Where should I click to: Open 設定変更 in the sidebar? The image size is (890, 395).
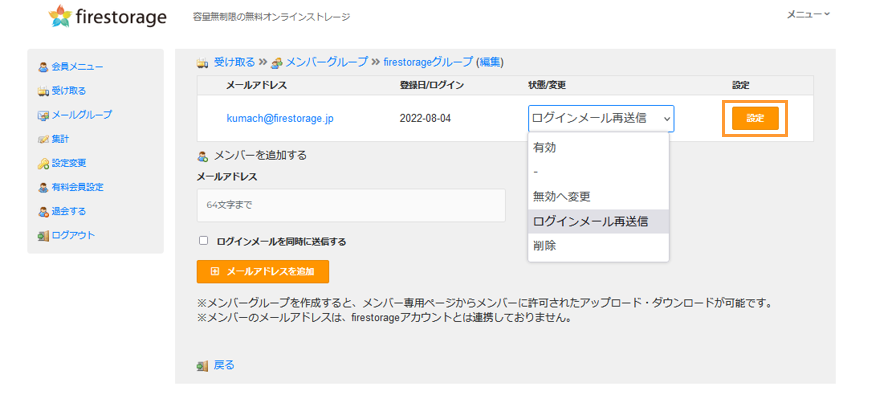[69, 163]
